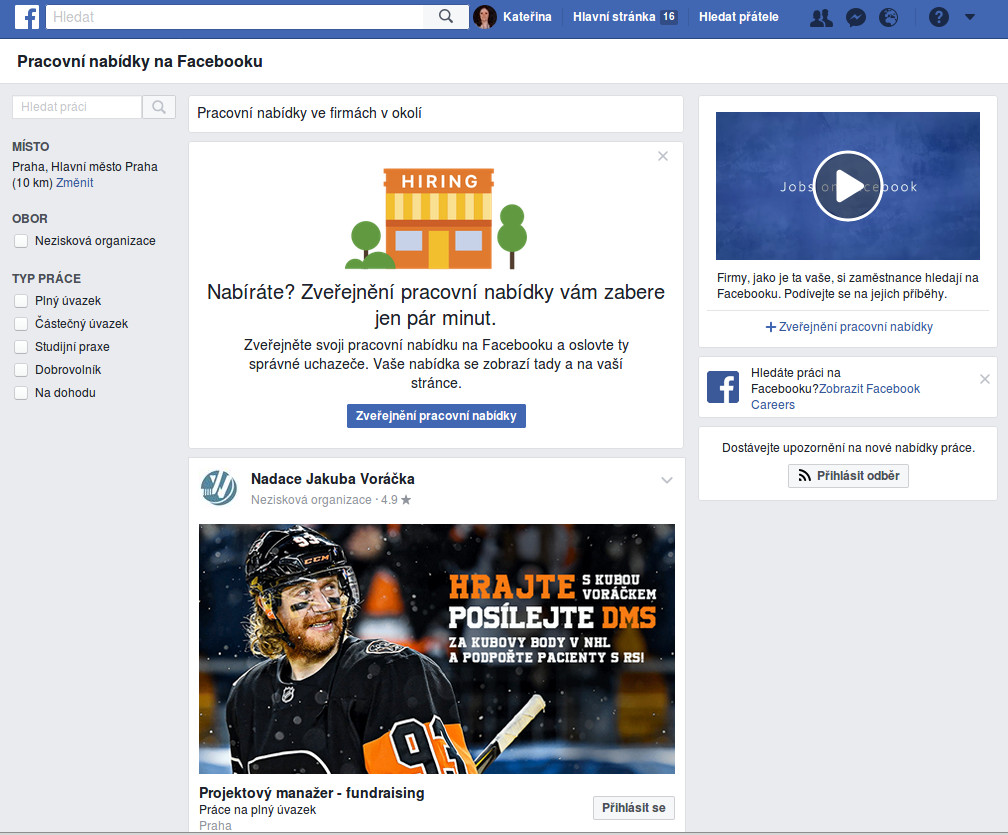The image size is (1008, 835).
Task: Dismiss the Facebook Careers card
Action: tap(984, 379)
